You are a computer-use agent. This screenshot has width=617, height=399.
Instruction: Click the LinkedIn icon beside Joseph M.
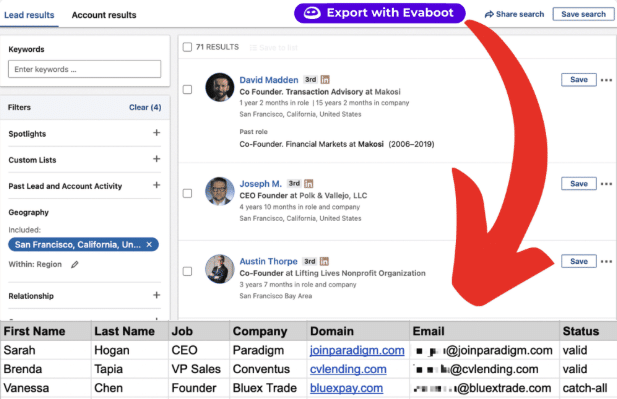click(309, 183)
